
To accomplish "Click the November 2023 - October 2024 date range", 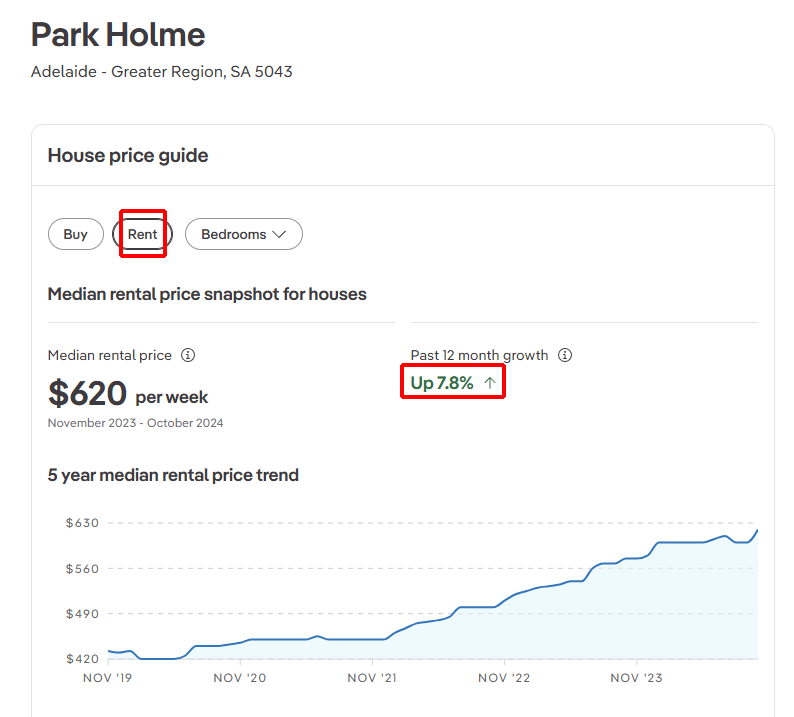I will (x=136, y=423).
